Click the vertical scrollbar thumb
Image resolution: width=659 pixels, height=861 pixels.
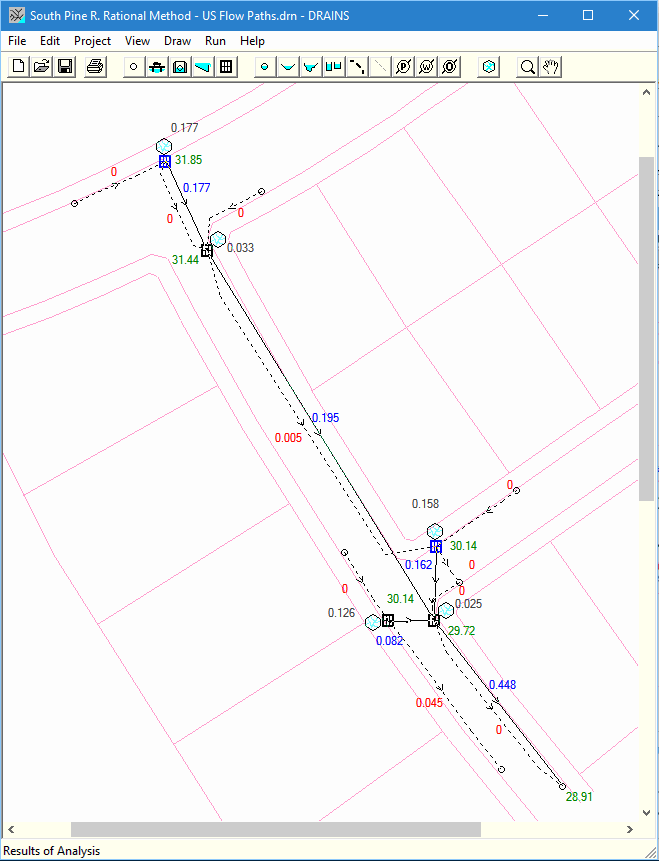tap(646, 328)
